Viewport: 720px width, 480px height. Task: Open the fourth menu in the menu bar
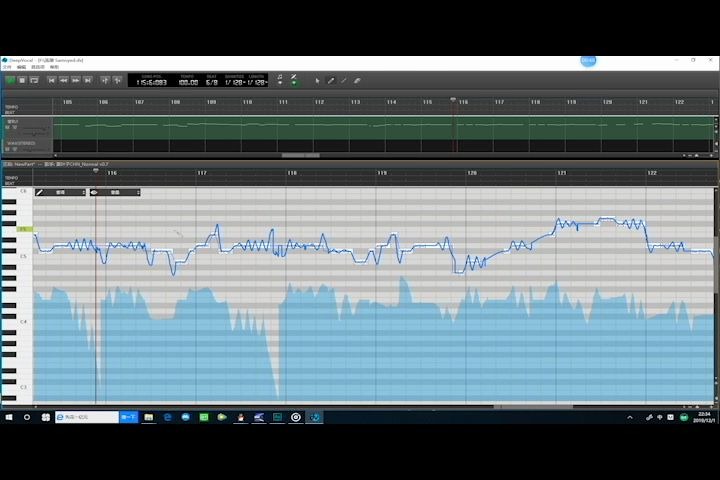click(54, 67)
